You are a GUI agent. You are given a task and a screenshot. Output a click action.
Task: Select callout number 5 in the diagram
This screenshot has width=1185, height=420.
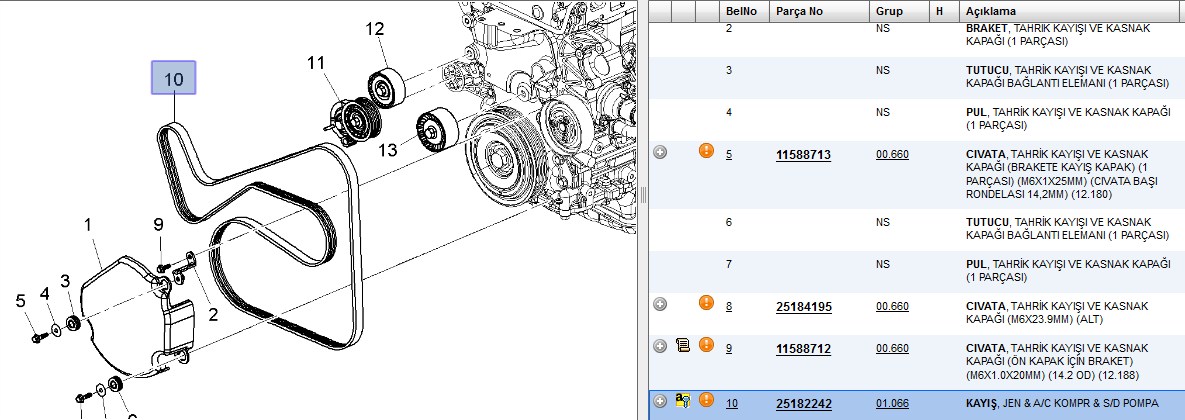click(21, 301)
